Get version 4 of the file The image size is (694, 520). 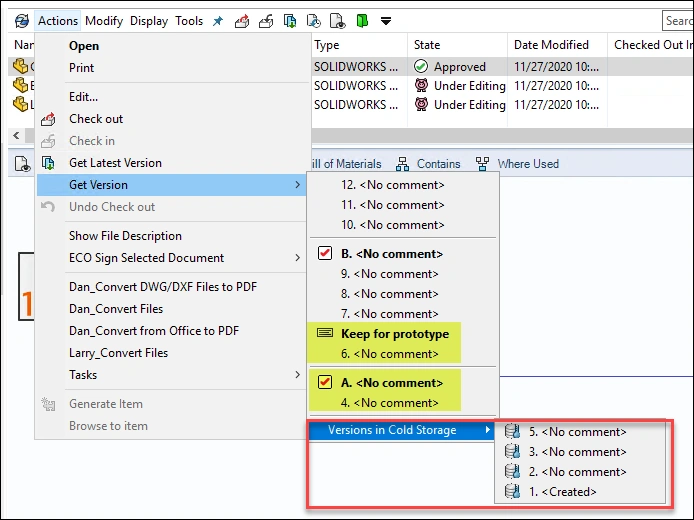[389, 403]
